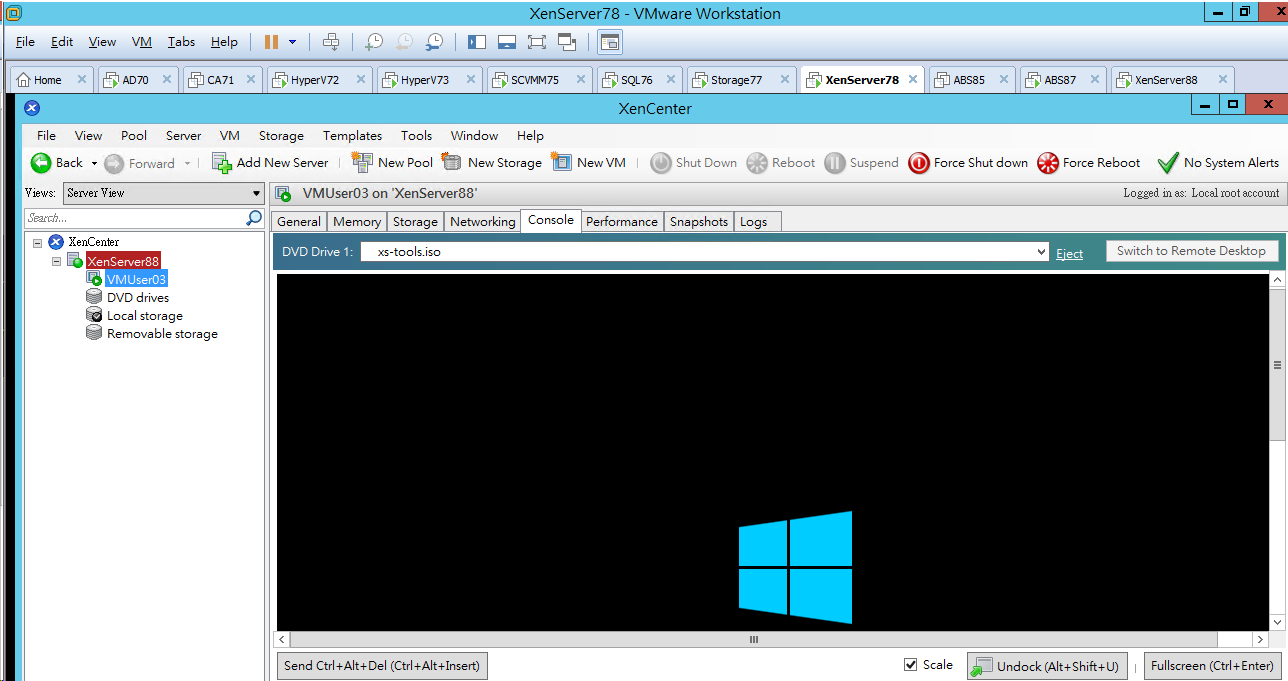Open the No System Alerts indicator
The width and height of the screenshot is (1288, 681).
pos(1218,163)
